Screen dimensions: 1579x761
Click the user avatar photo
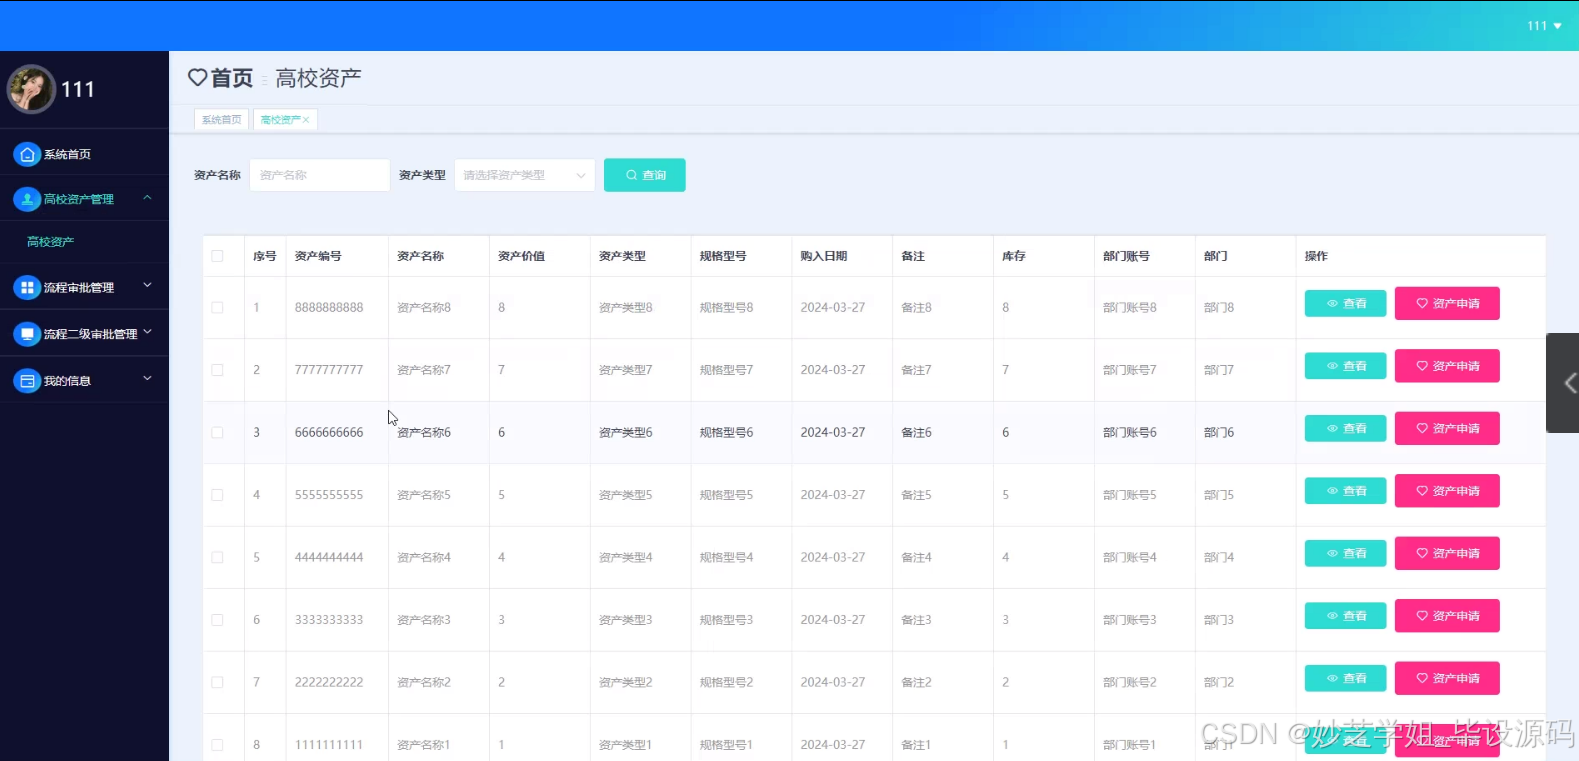coord(31,89)
